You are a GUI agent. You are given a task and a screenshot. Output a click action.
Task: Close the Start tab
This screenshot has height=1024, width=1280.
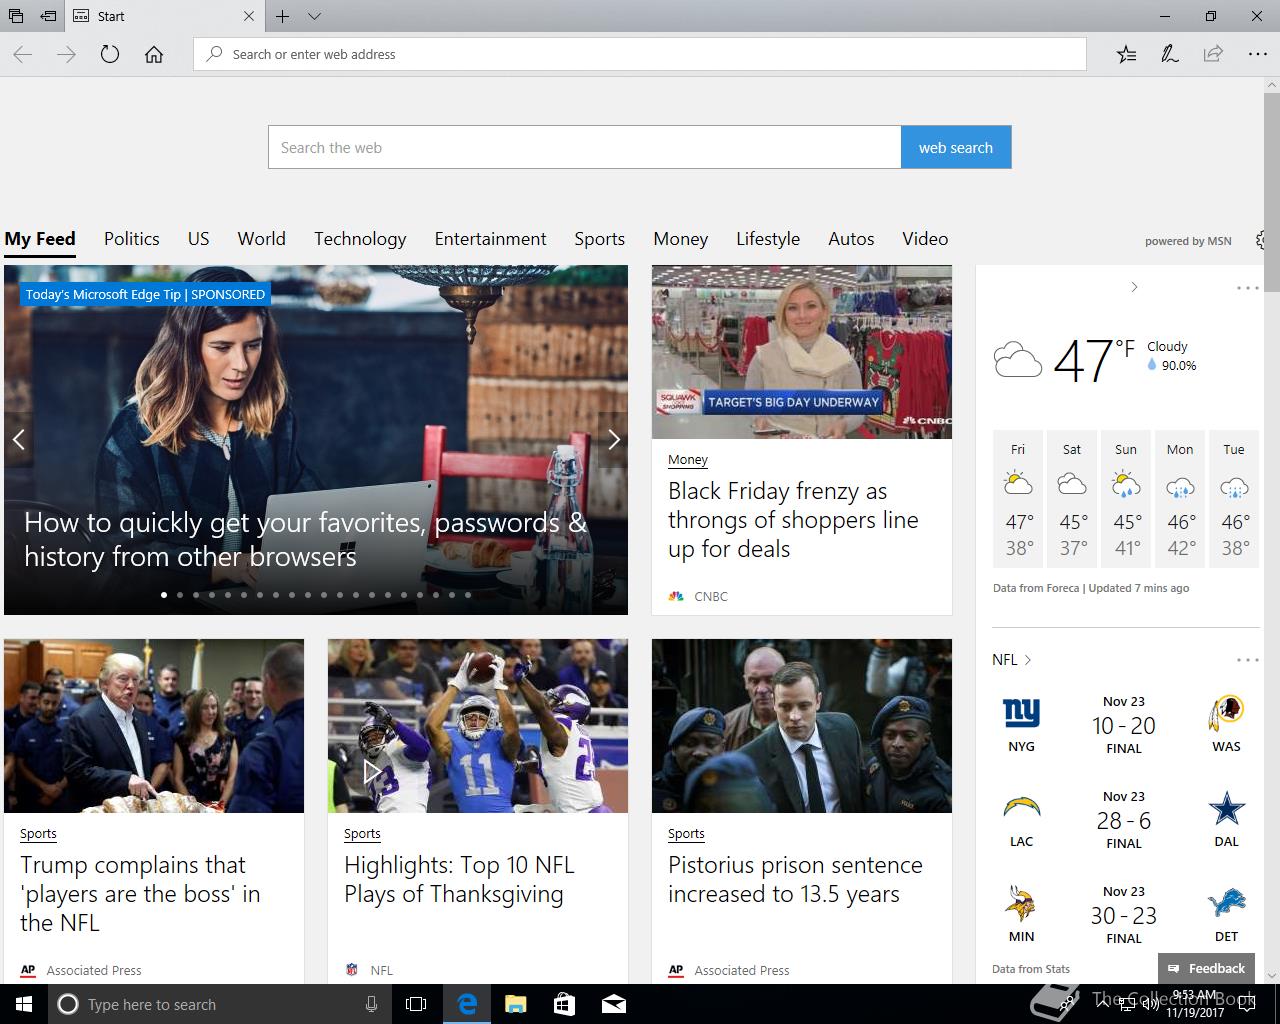tap(249, 16)
